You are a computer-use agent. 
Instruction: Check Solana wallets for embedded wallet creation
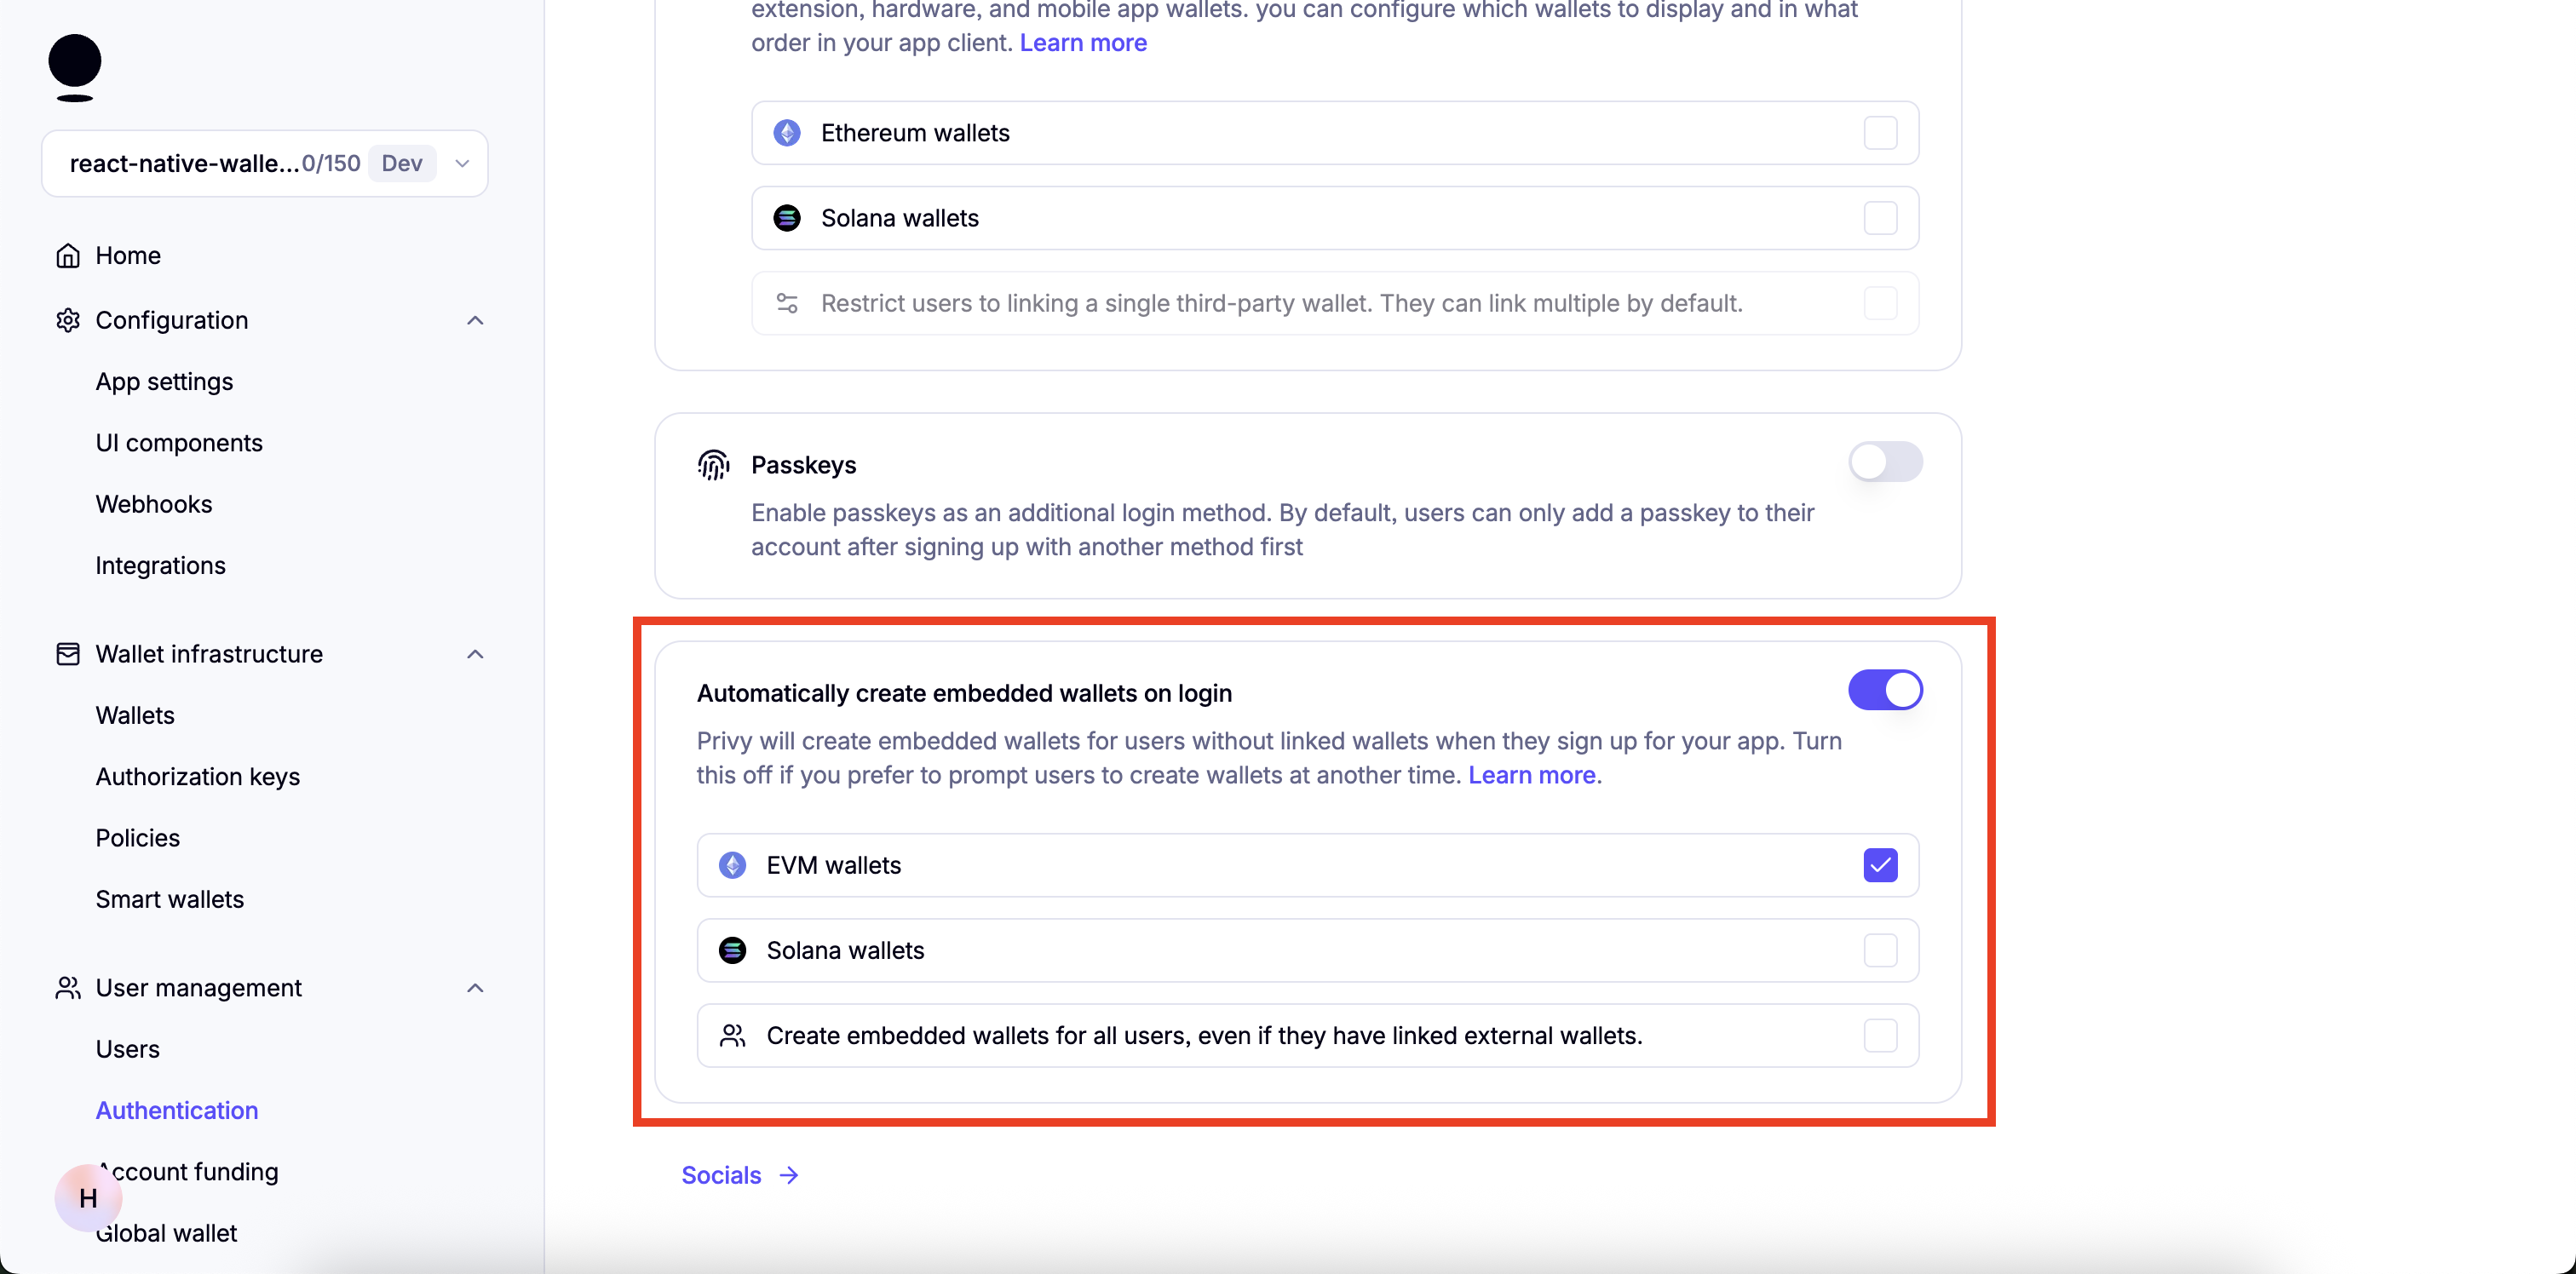click(1879, 950)
